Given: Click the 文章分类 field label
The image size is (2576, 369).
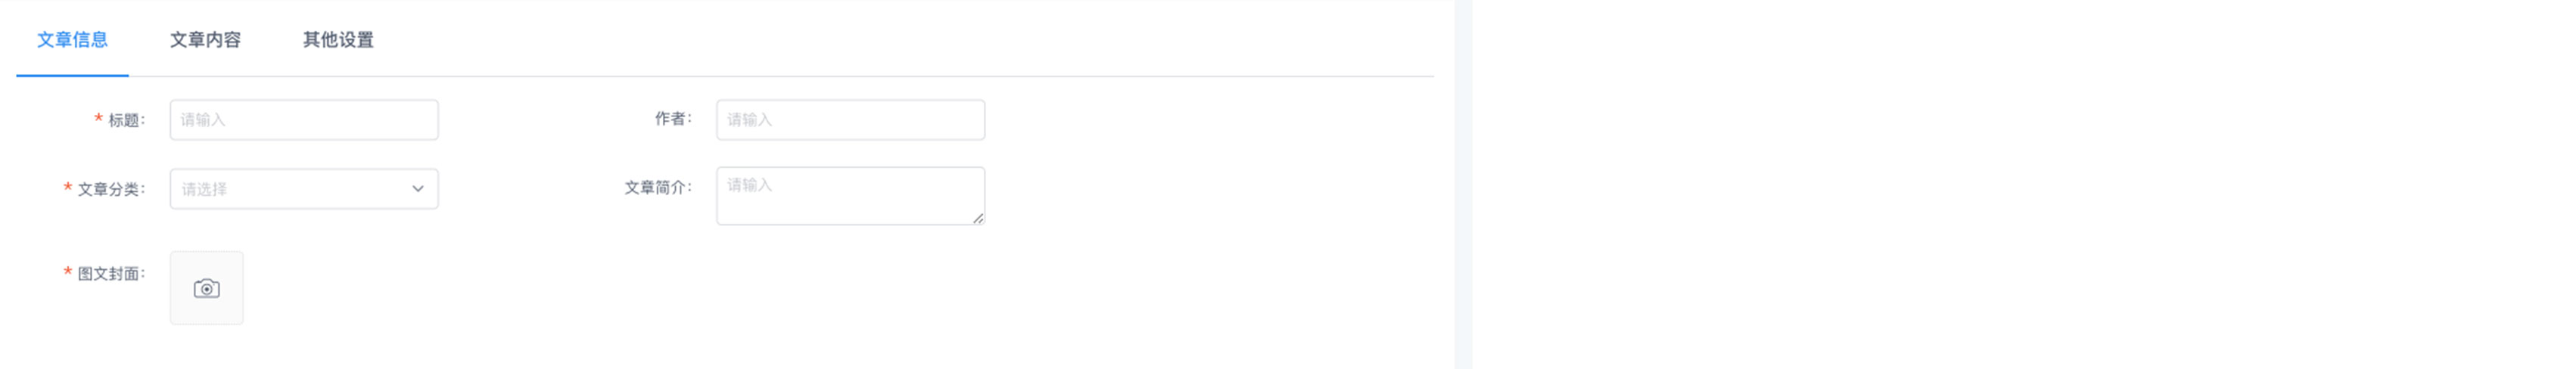Looking at the screenshot, I should pyautogui.click(x=111, y=189).
